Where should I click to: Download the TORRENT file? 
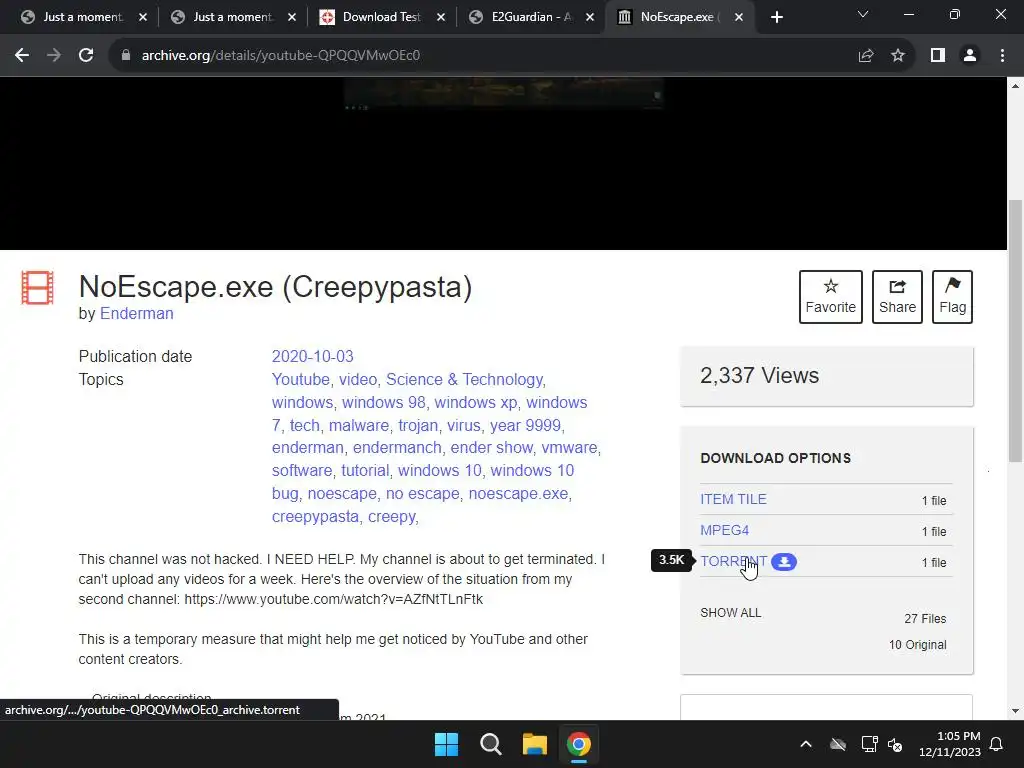coord(733,562)
